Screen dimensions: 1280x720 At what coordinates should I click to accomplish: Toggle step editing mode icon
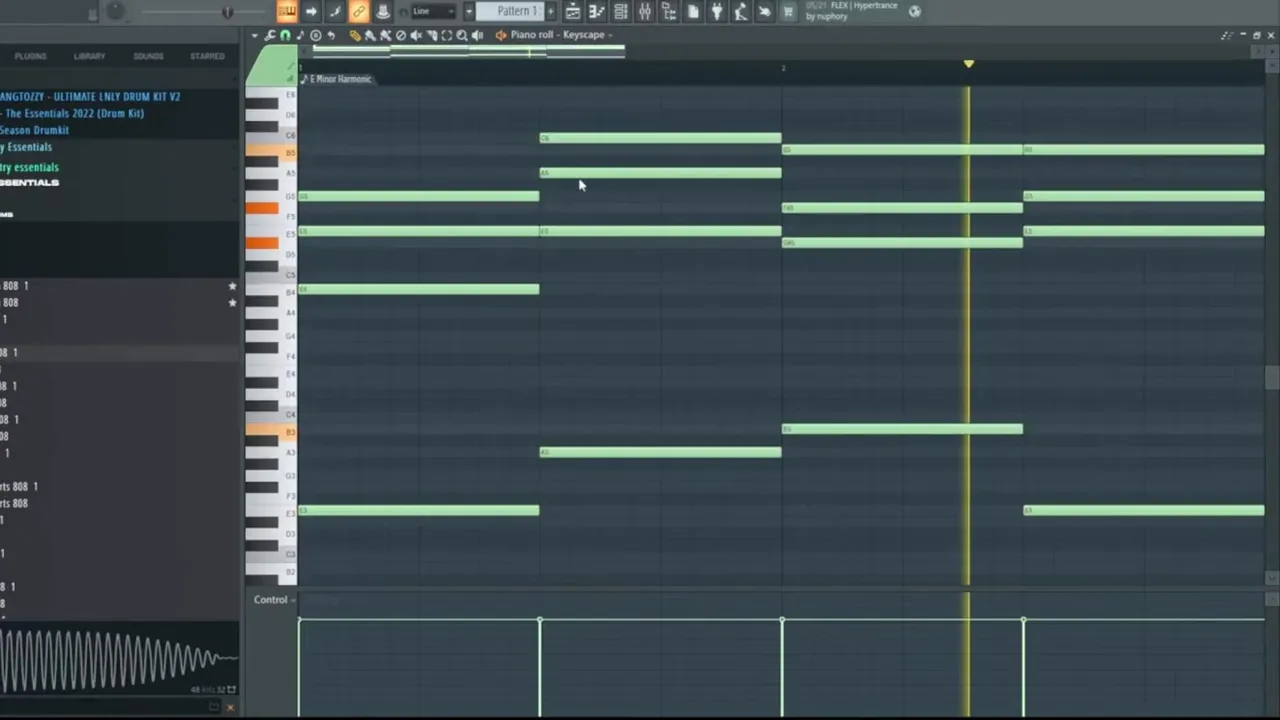(335, 11)
